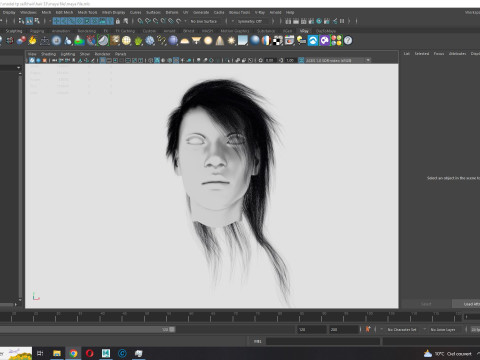Switch to the Rendering shelf tab
480x360 pixels.
[87, 31]
